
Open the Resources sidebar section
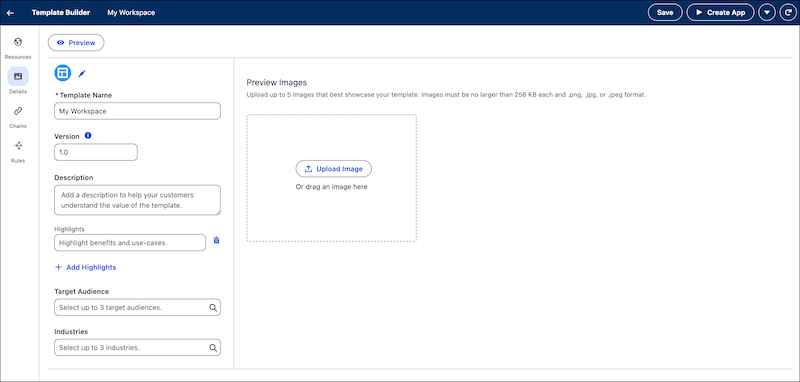(18, 48)
